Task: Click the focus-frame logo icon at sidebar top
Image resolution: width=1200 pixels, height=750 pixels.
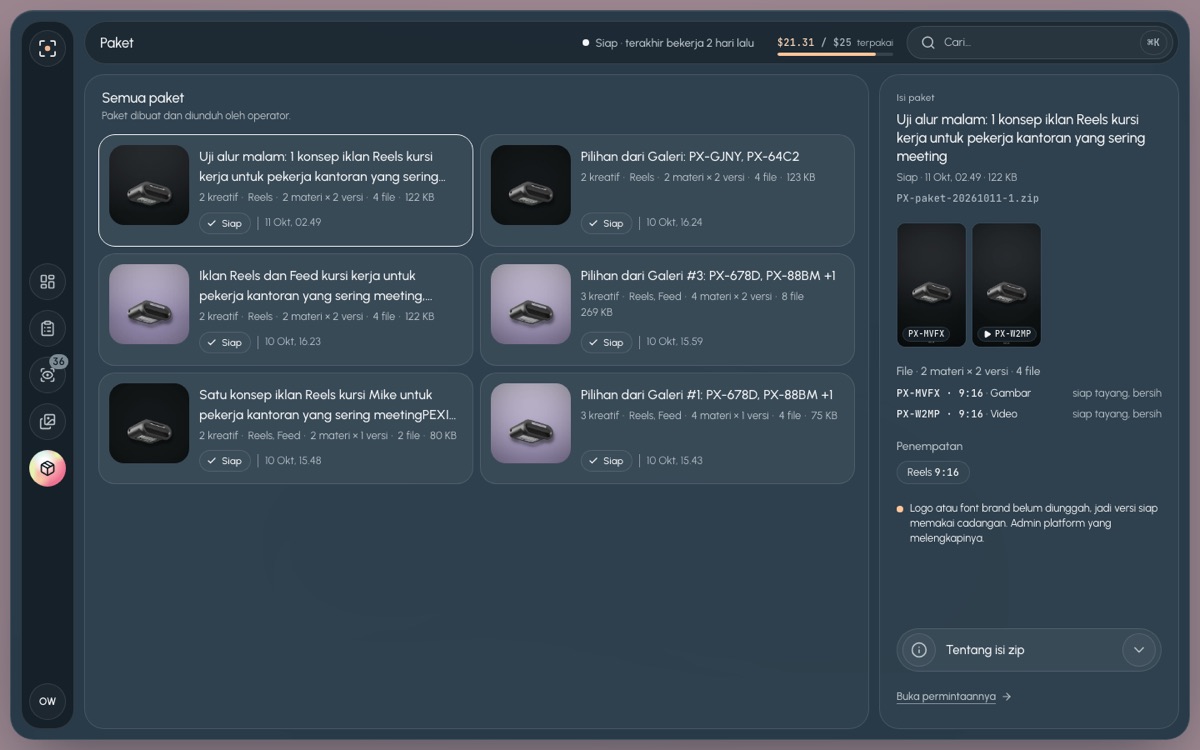Action: [47, 48]
